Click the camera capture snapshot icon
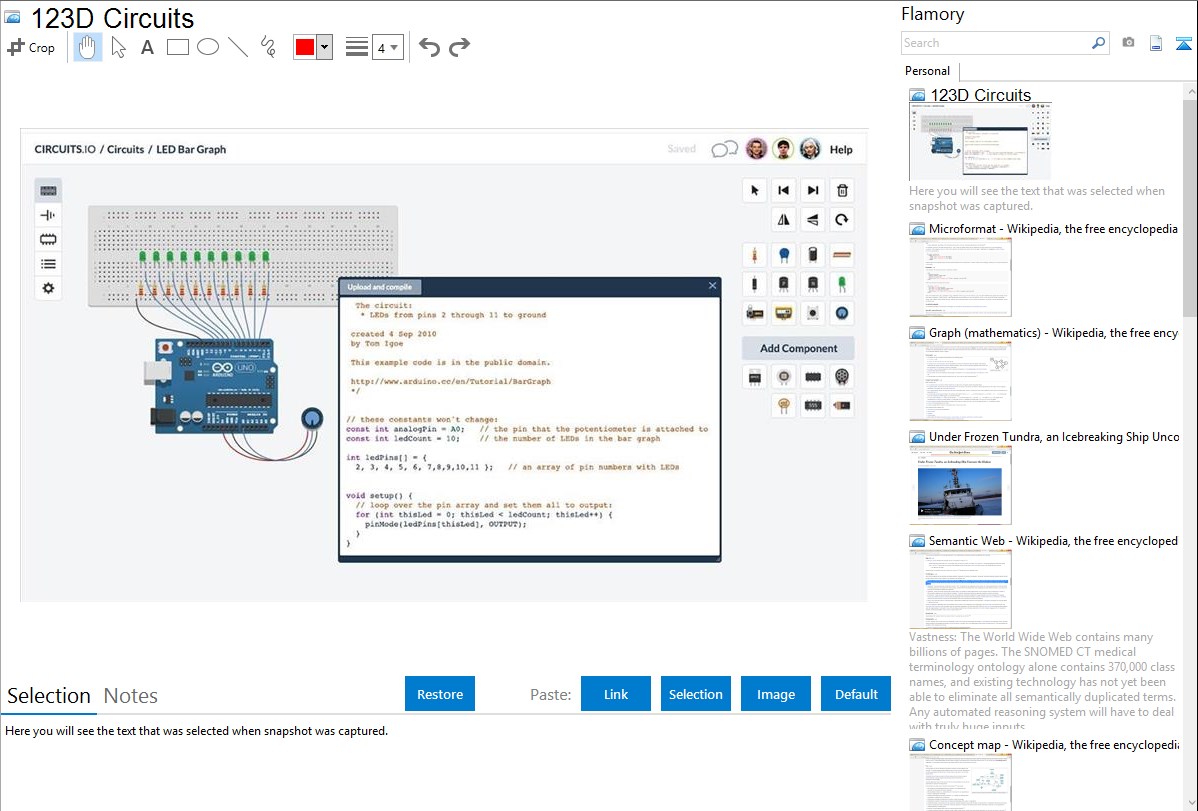This screenshot has height=811, width=1198. point(1128,43)
